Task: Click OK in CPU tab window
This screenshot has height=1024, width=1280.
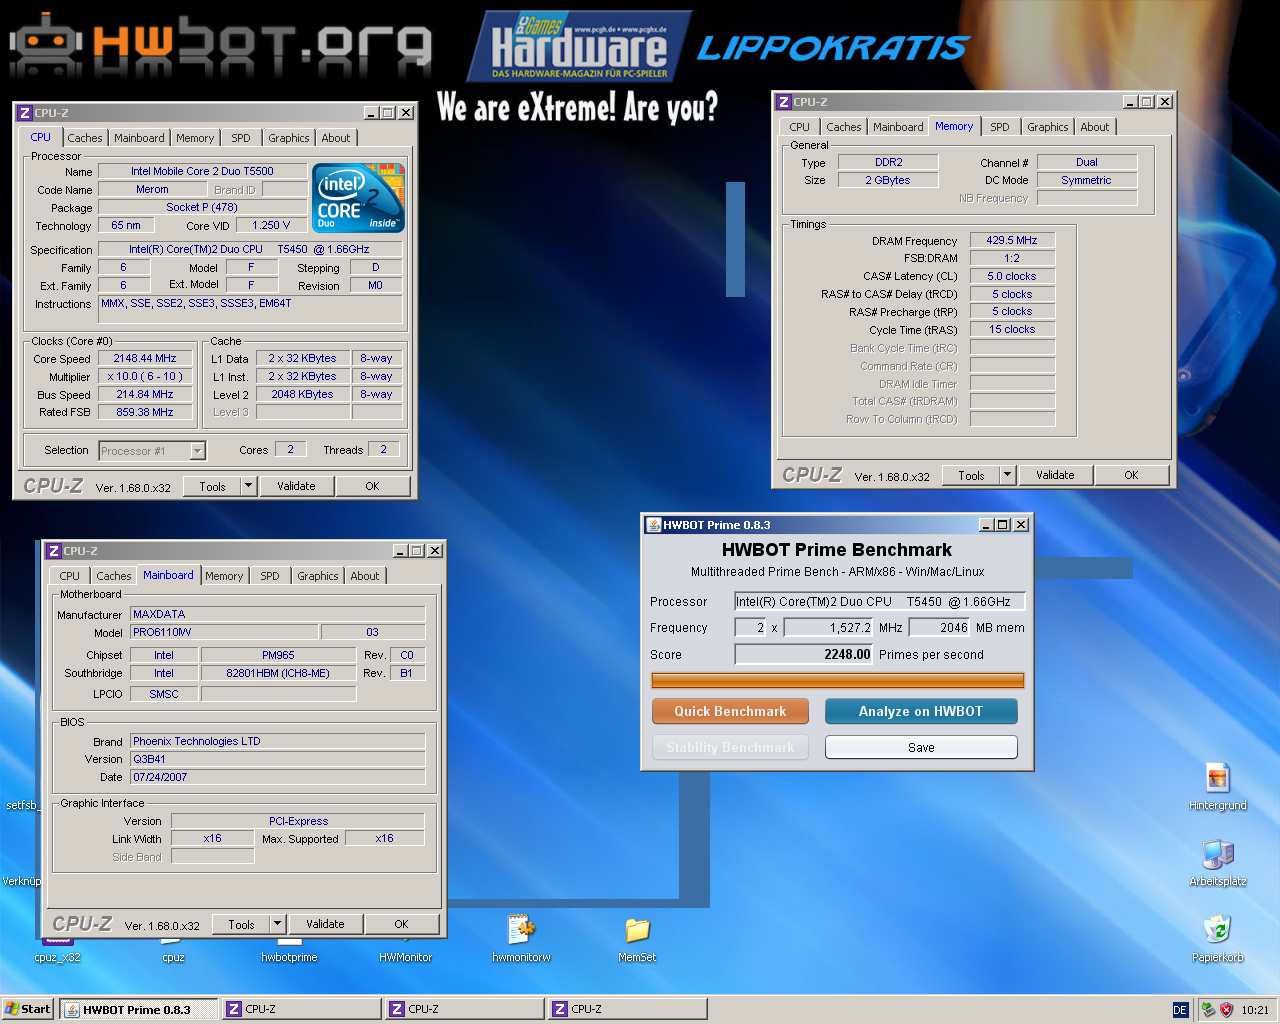Action: (372, 486)
